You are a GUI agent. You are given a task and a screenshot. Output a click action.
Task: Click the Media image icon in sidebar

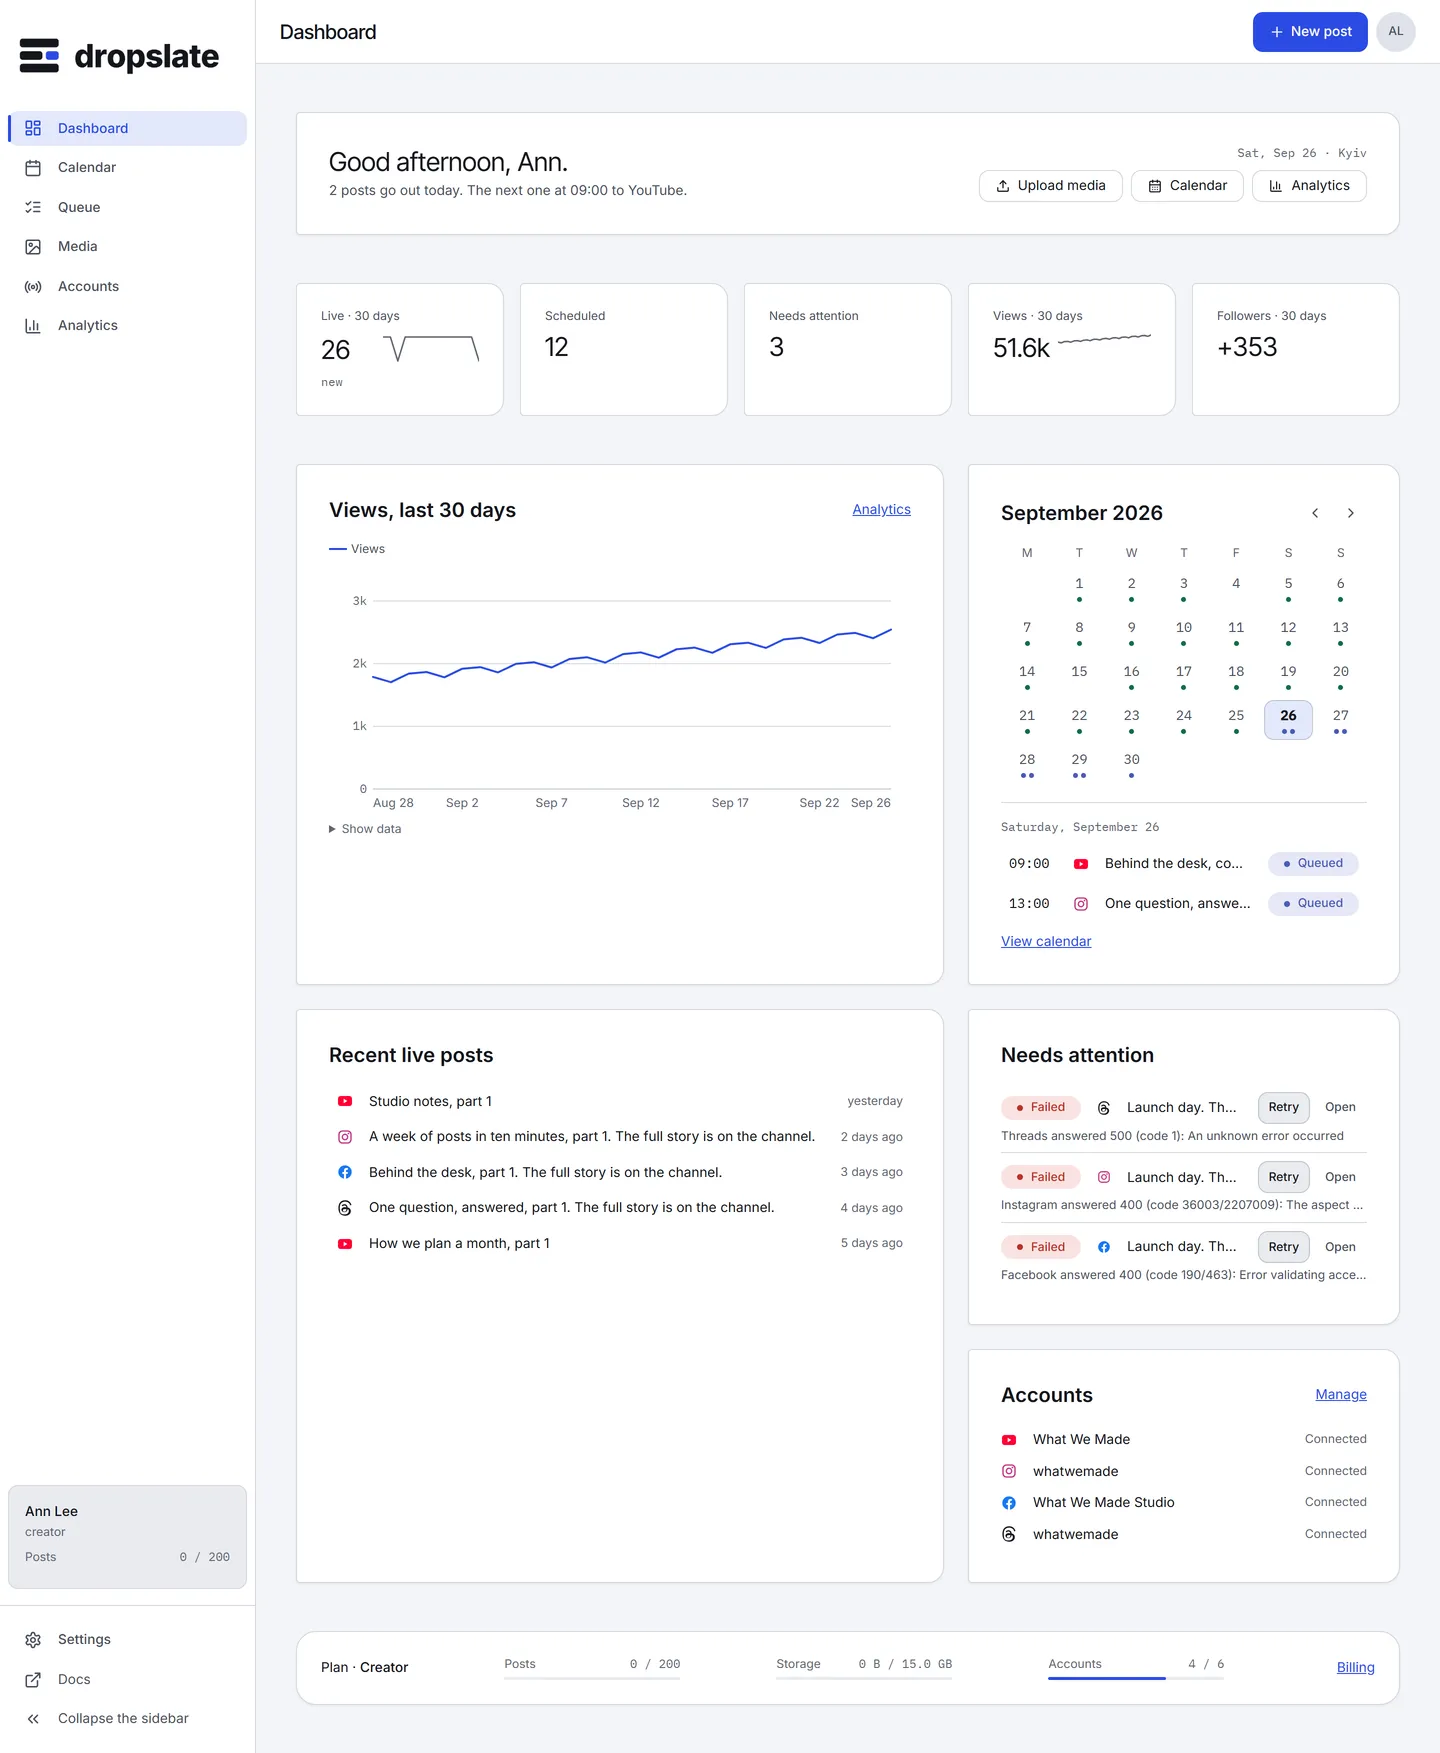pos(33,247)
